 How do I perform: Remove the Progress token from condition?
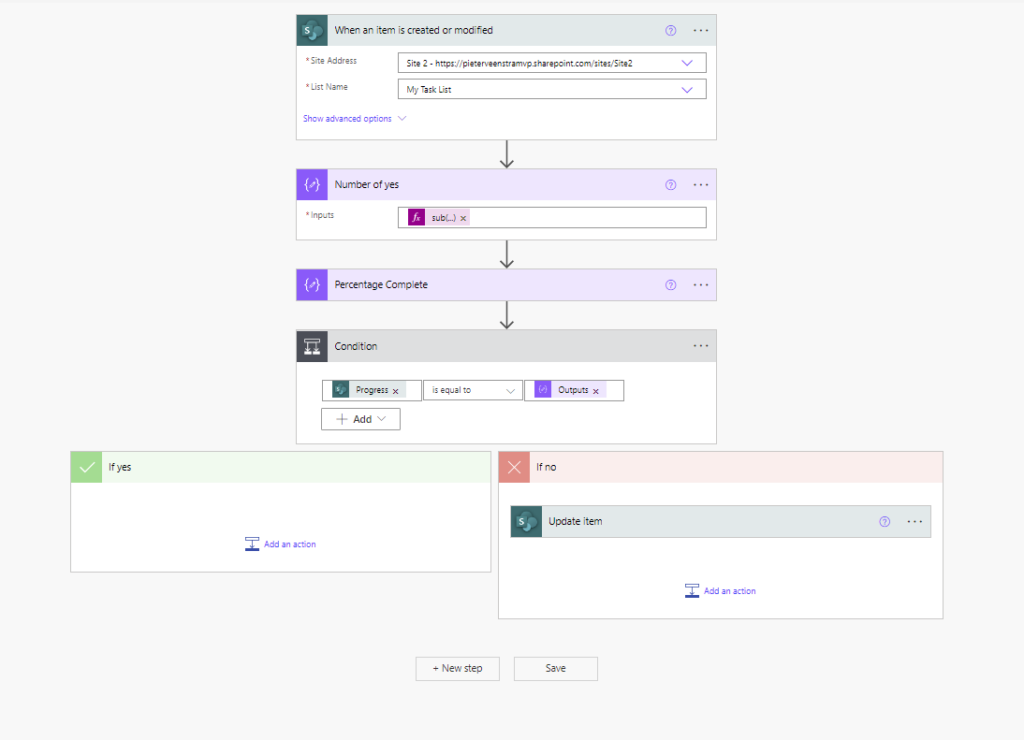396,391
